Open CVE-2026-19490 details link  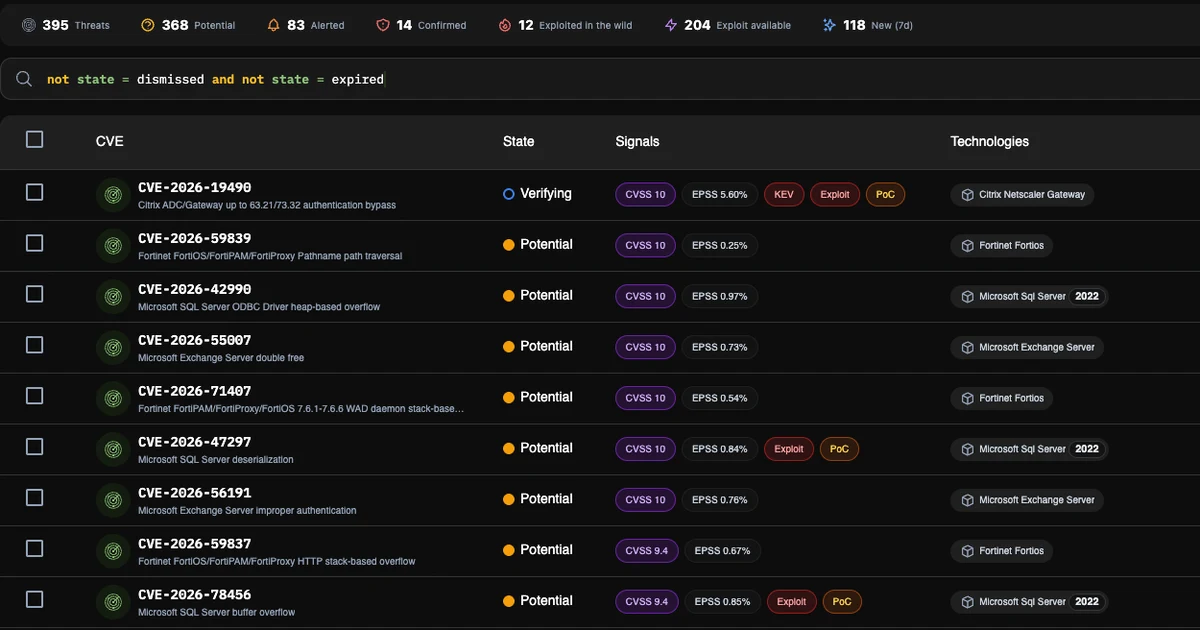pyautogui.click(x=194, y=187)
